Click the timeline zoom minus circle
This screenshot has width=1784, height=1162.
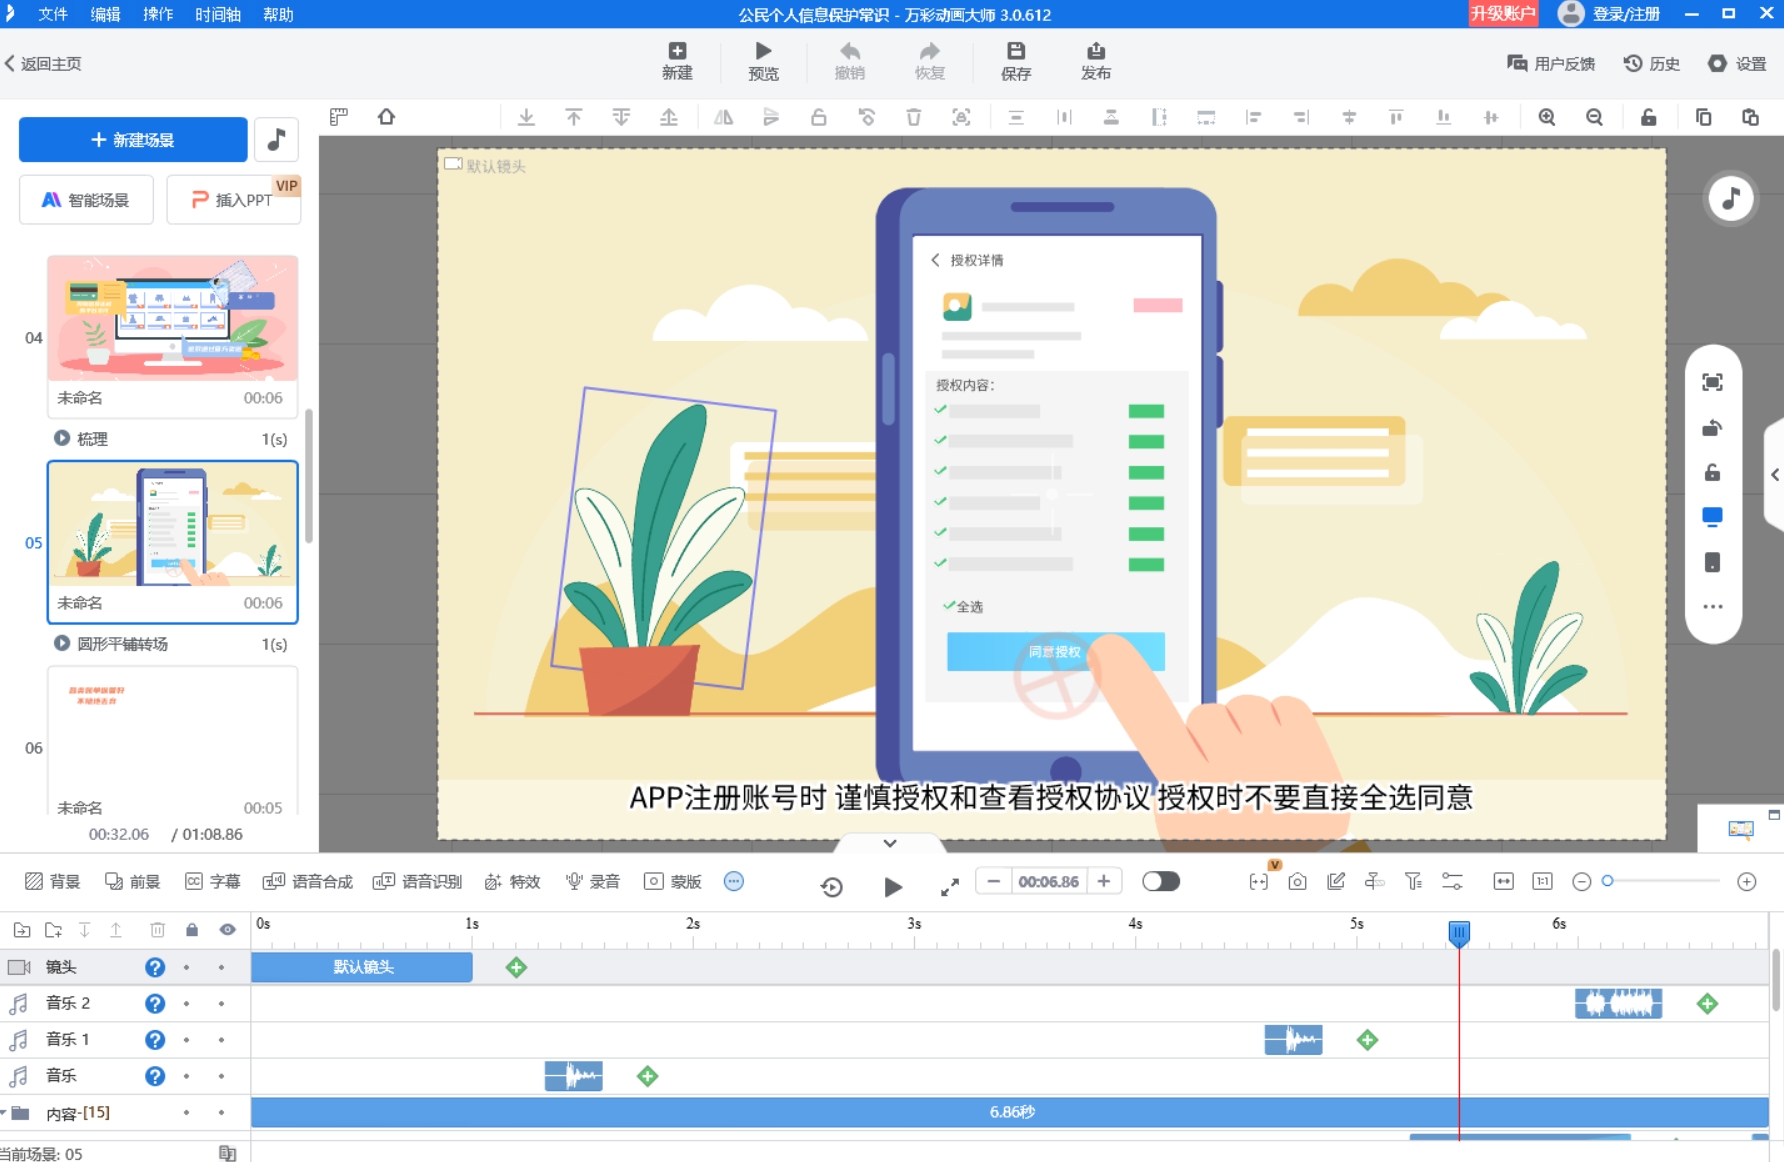[x=1581, y=881]
